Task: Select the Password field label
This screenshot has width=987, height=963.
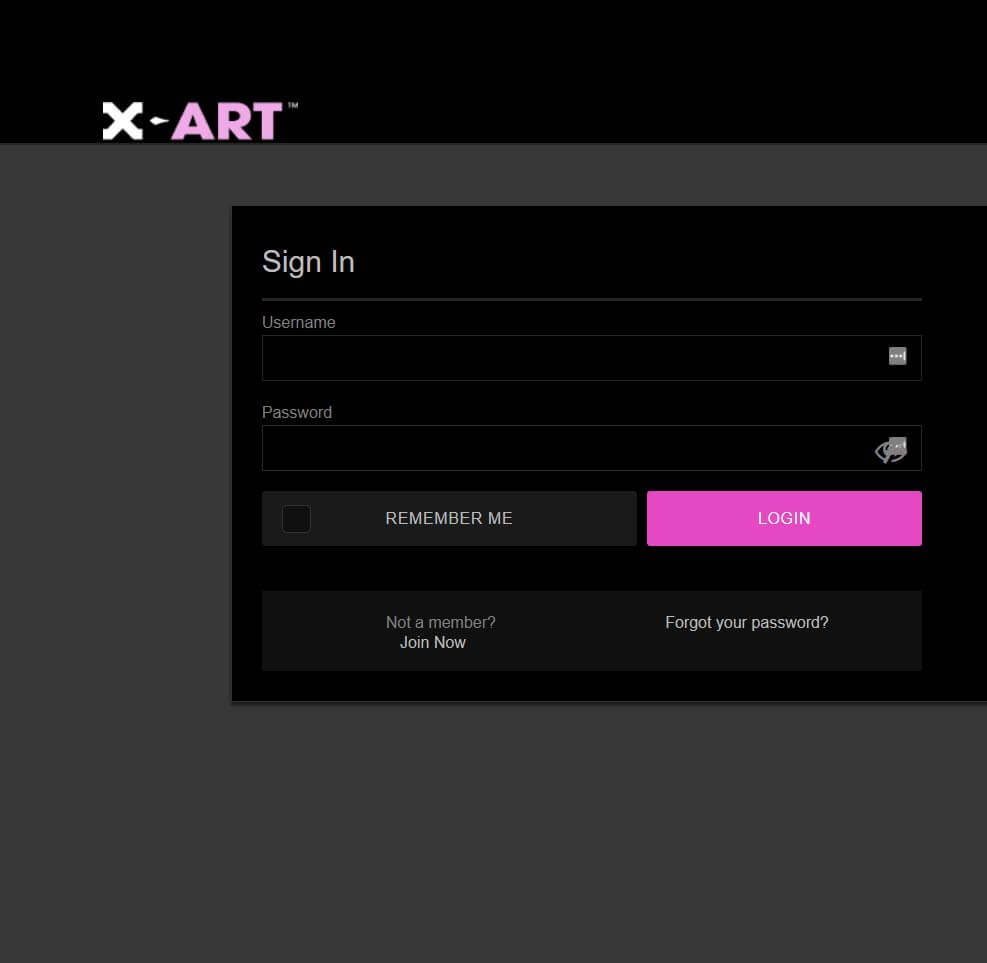Action: click(296, 412)
